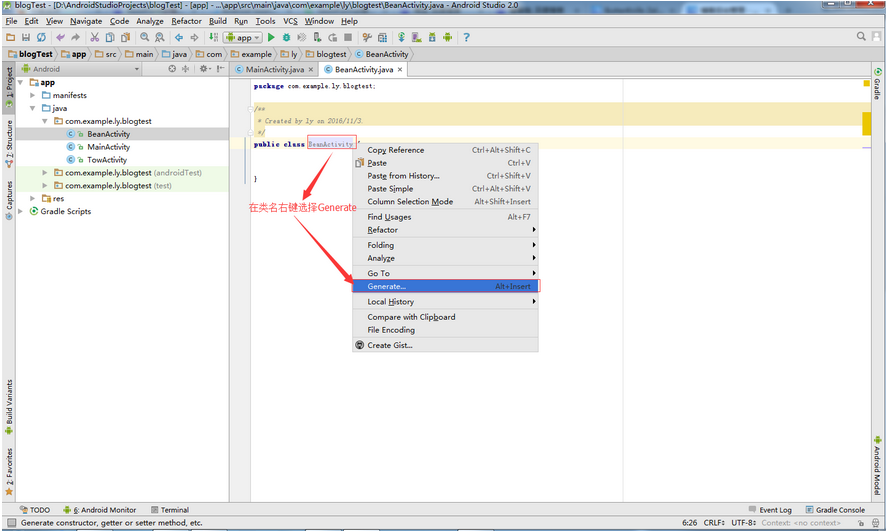Viewport: 886px width, 531px height.
Task: Click the CRLF line separator status entry
Action: coord(714,523)
